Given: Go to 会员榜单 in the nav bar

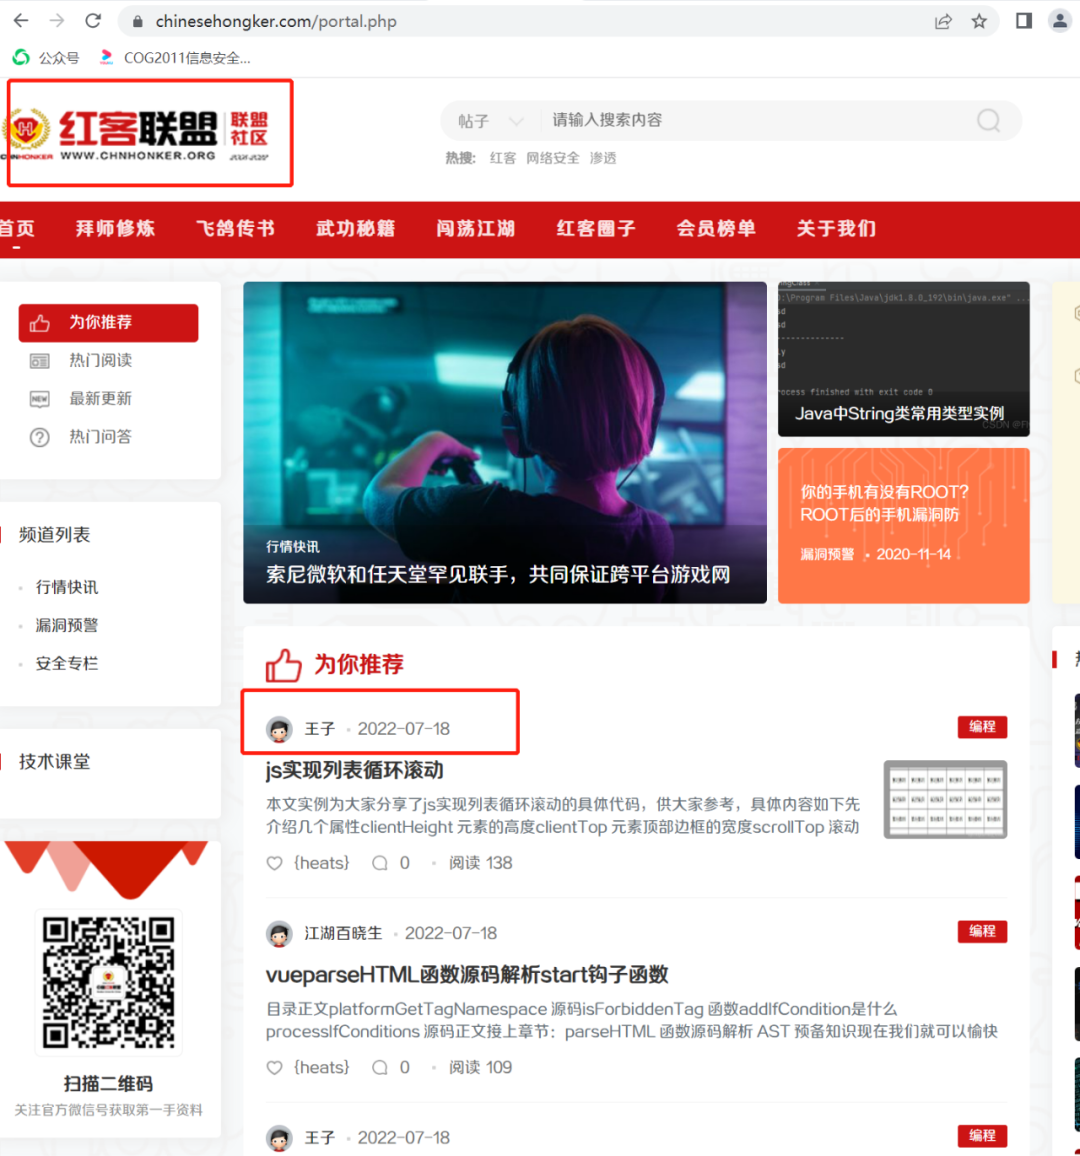Looking at the screenshot, I should click(716, 229).
